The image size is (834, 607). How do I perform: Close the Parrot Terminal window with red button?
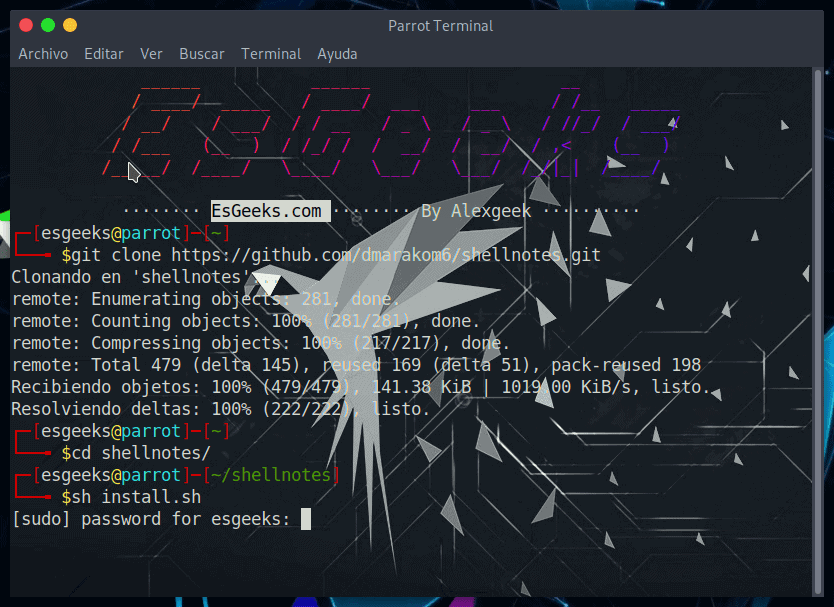(x=26, y=25)
